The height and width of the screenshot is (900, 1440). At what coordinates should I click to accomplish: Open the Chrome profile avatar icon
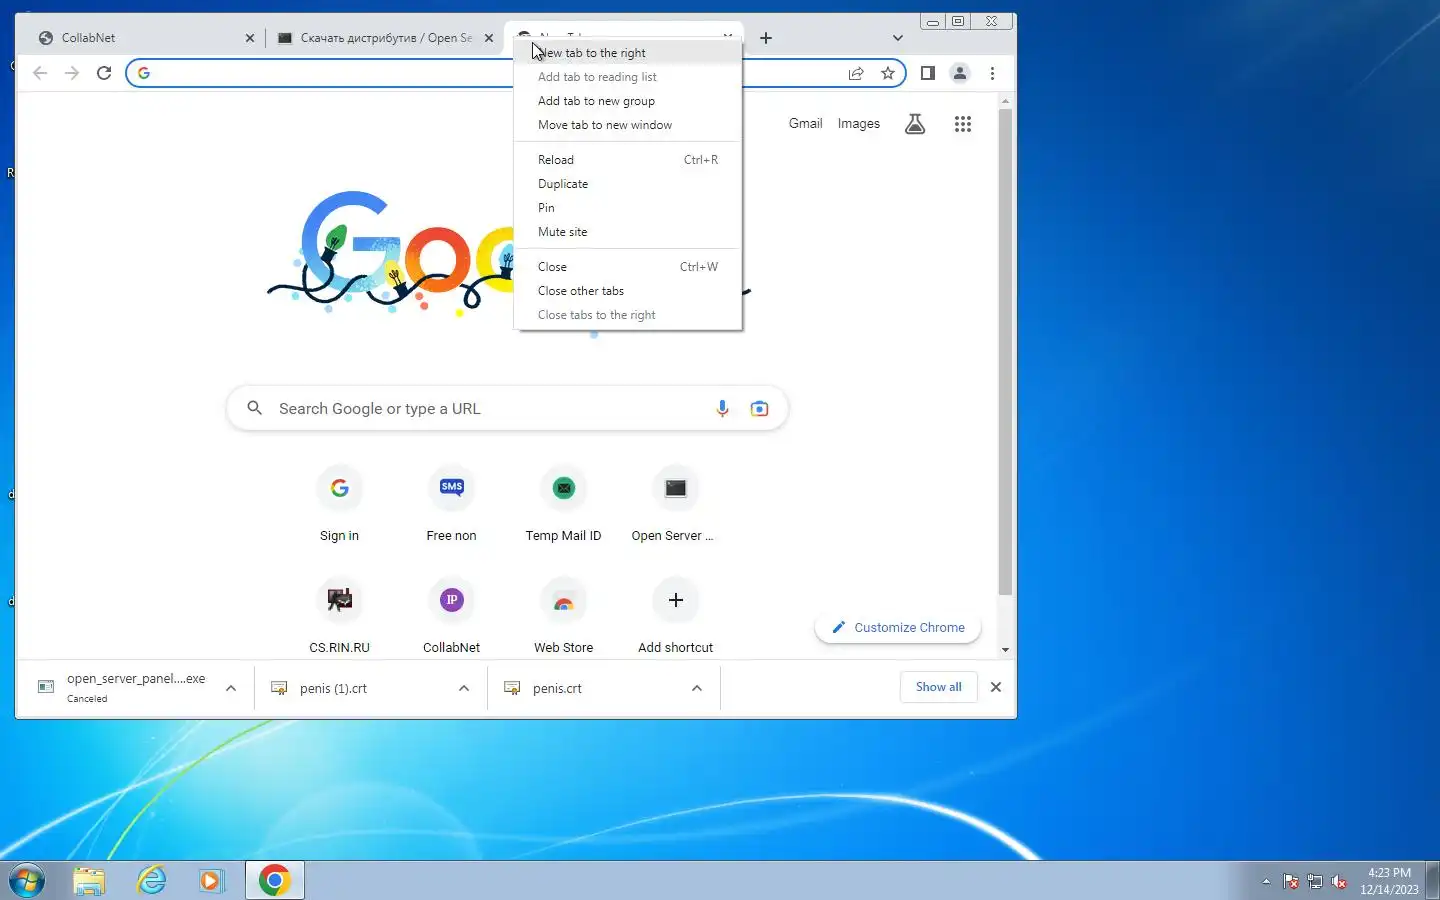[960, 73]
